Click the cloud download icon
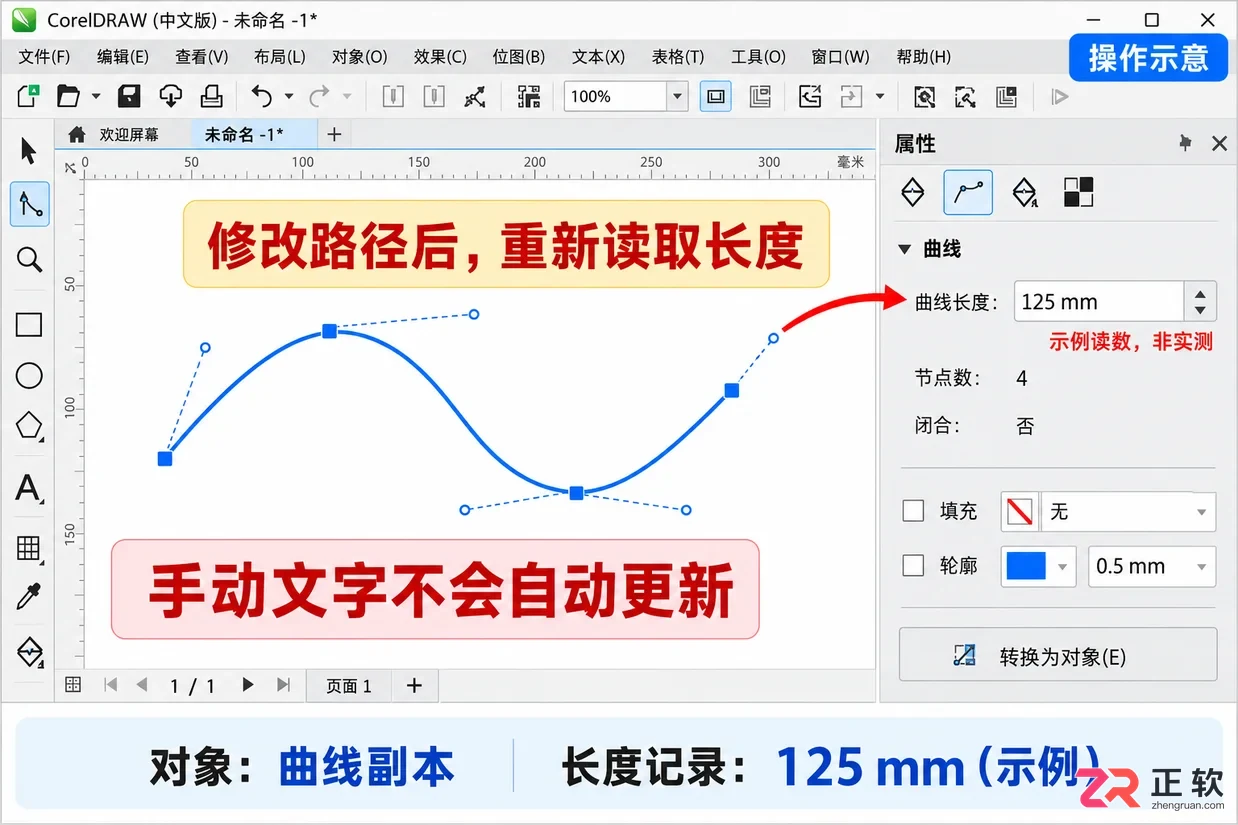The height and width of the screenshot is (825, 1238). coord(171,96)
